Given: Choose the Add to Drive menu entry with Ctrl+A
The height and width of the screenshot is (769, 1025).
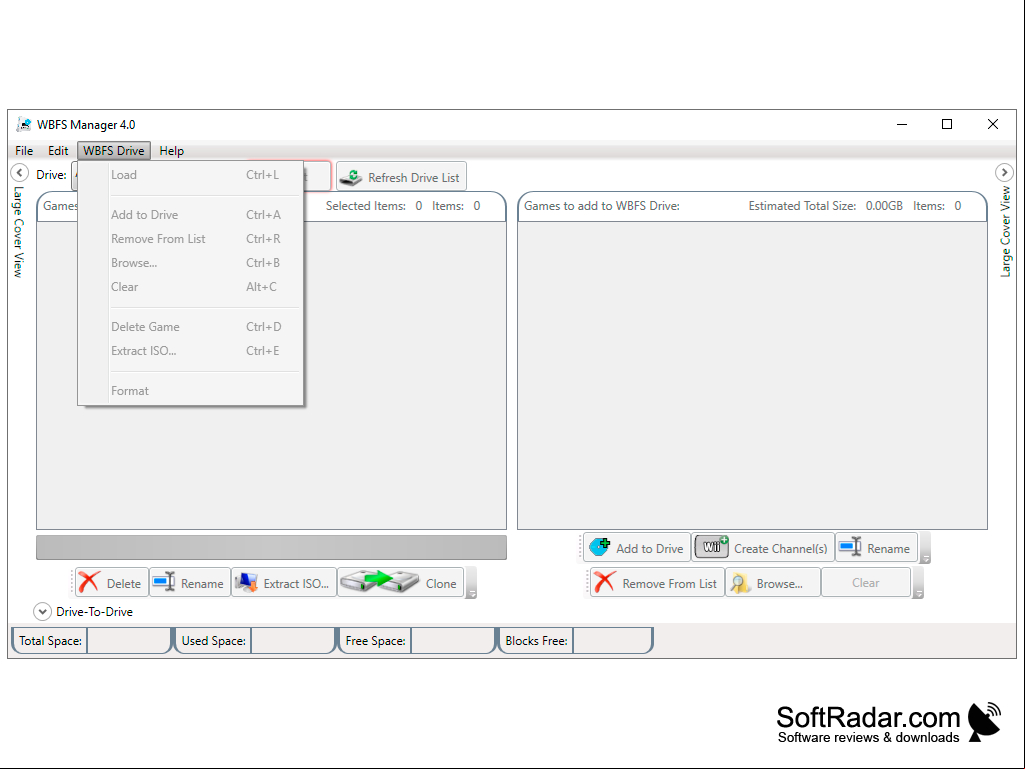Looking at the screenshot, I should tap(190, 214).
